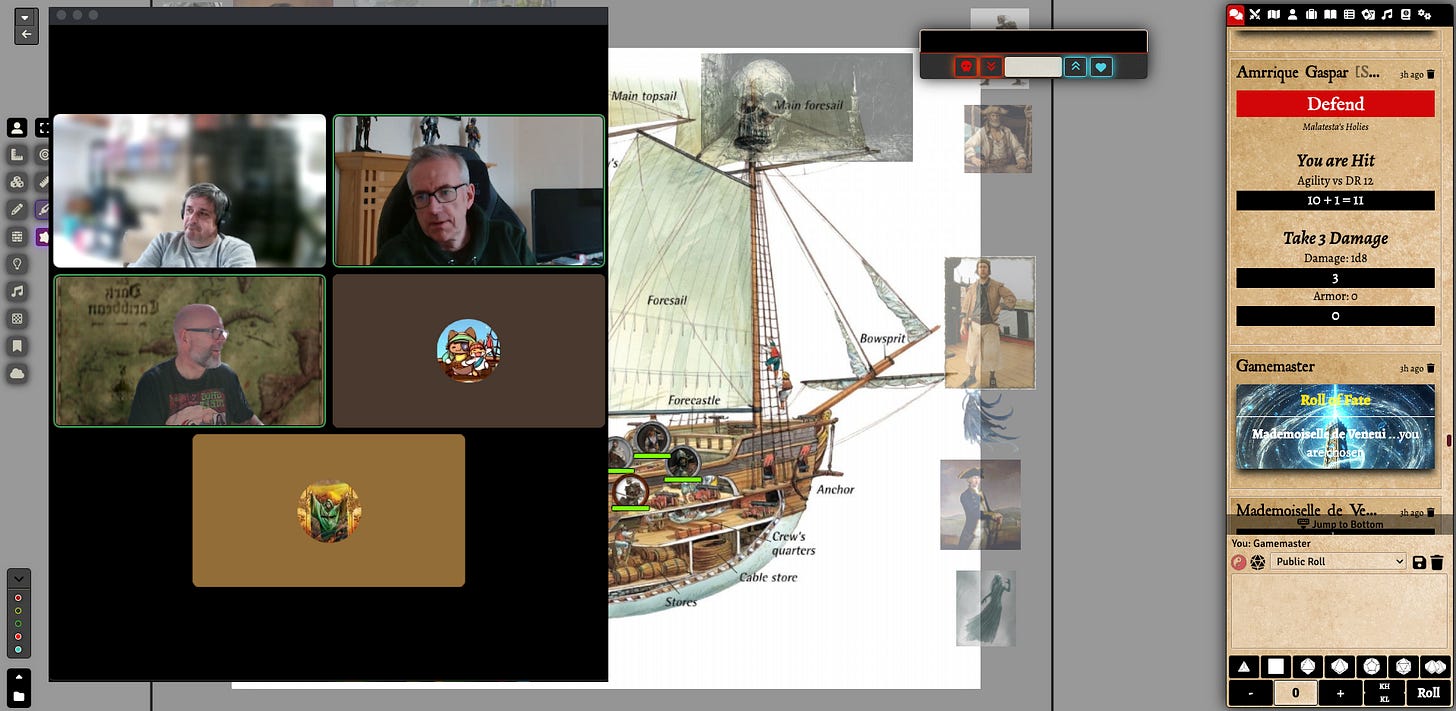Open the Items suitcase tab
Viewport: 1456px width, 711px height.
click(1311, 15)
